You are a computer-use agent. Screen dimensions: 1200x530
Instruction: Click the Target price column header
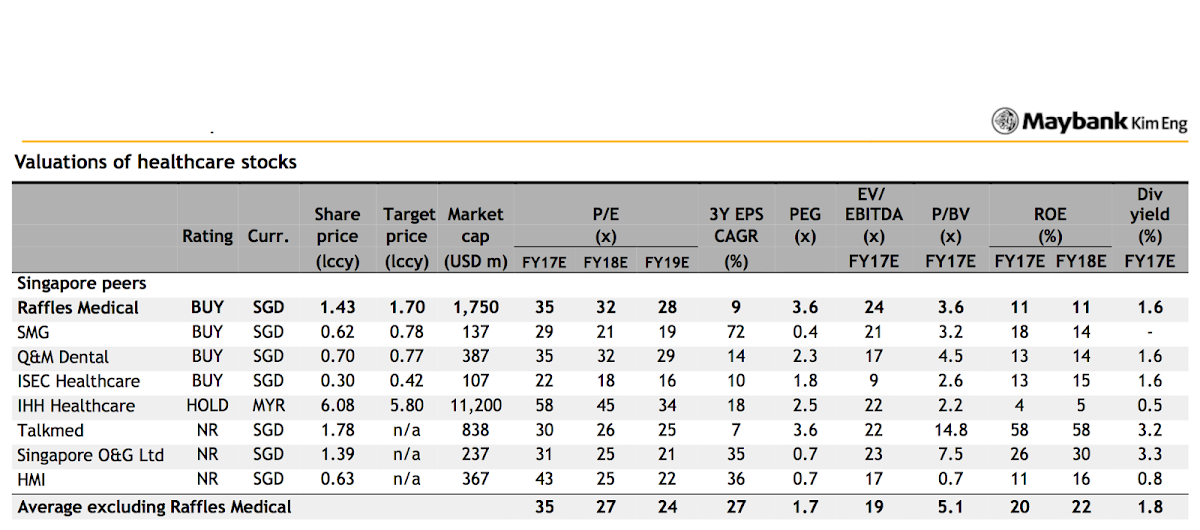(x=408, y=237)
